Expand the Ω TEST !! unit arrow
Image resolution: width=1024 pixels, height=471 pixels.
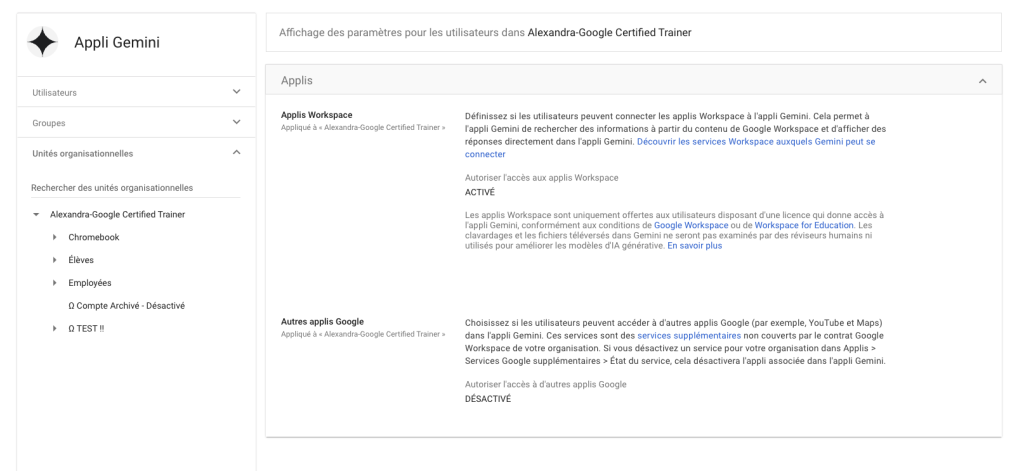(x=54, y=329)
